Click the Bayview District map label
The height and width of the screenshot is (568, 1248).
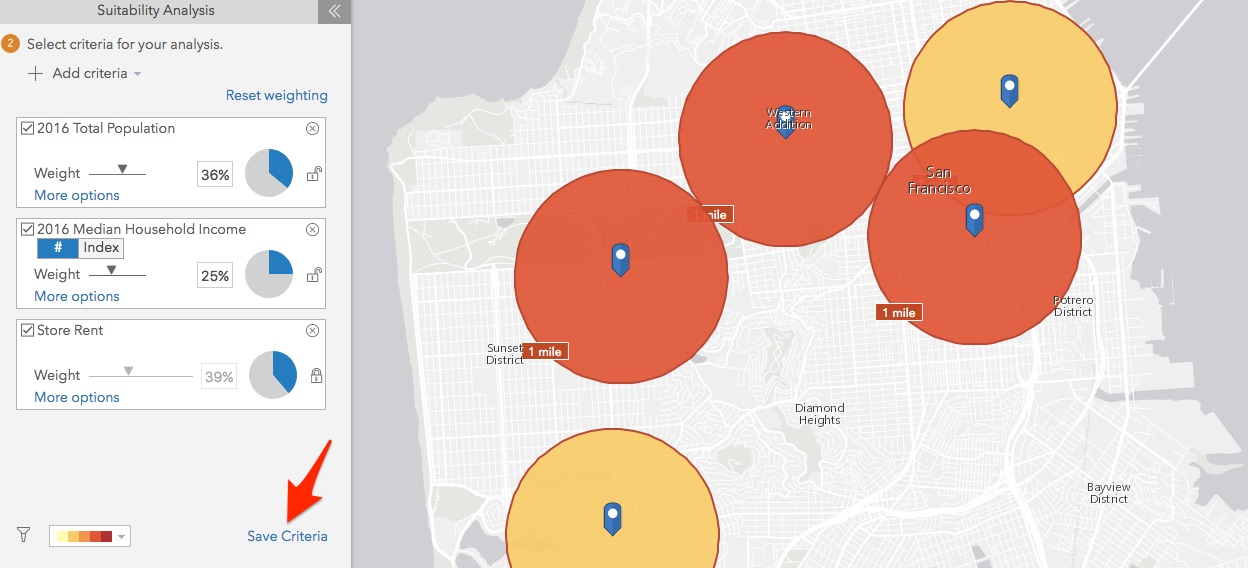tap(1108, 493)
